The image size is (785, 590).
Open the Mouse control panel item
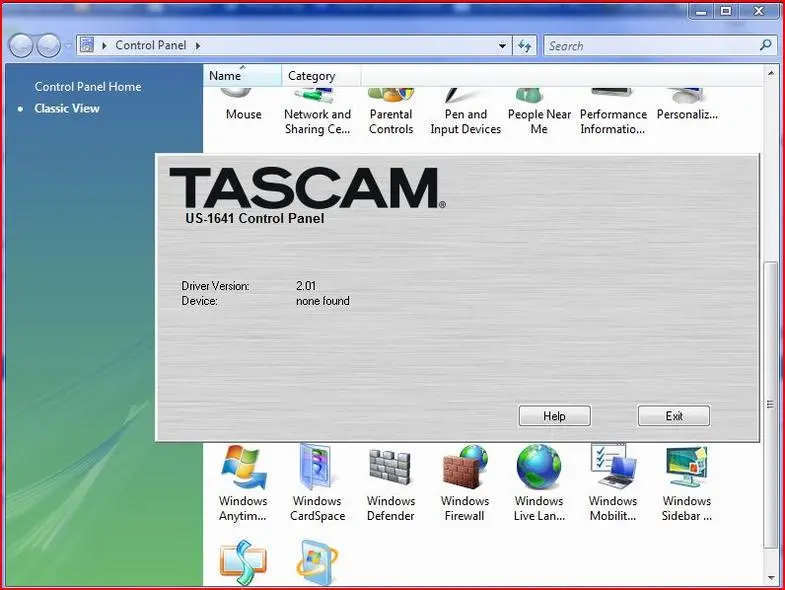(x=243, y=106)
